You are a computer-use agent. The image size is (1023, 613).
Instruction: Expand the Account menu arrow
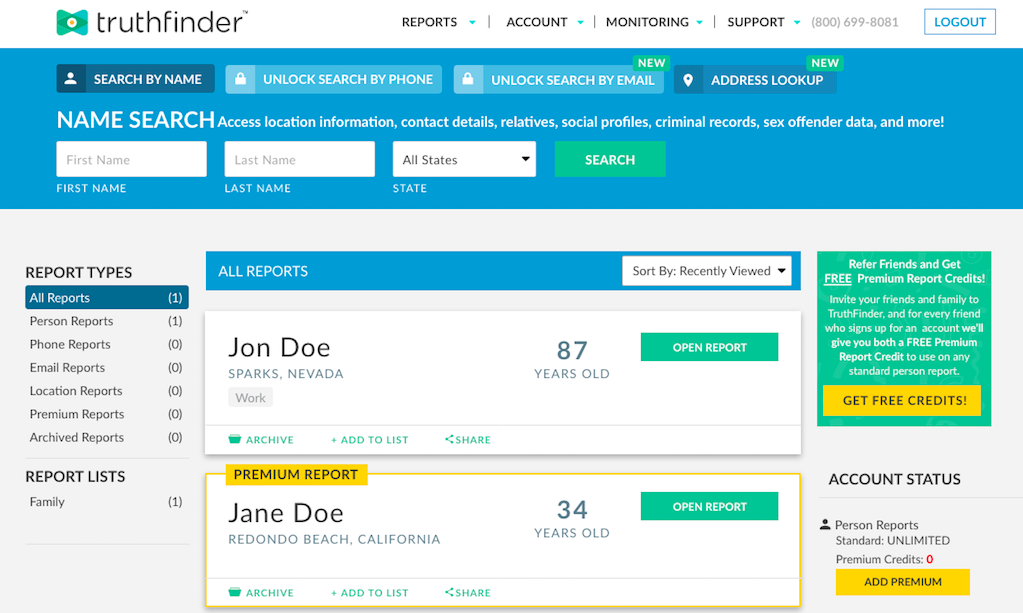click(x=581, y=23)
